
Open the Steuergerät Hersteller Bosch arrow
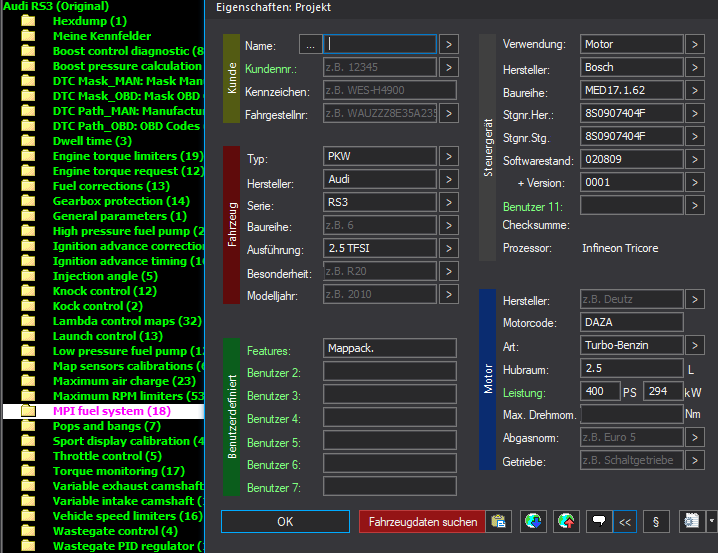(x=695, y=67)
